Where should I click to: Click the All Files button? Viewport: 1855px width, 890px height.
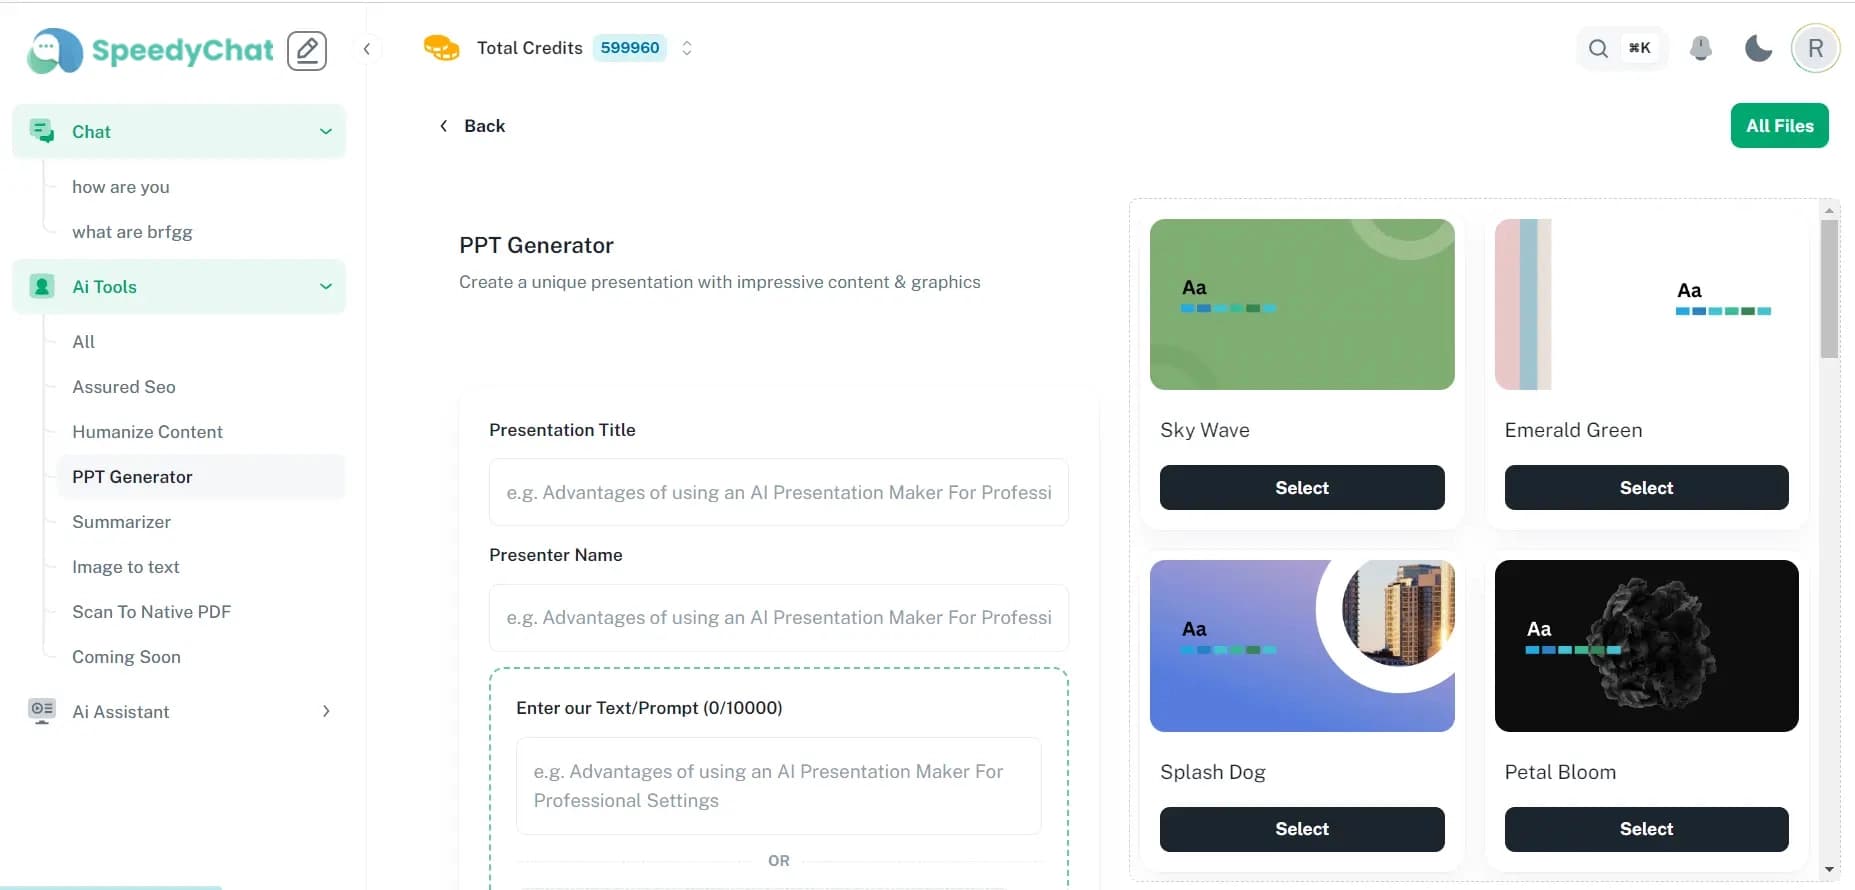click(1779, 126)
